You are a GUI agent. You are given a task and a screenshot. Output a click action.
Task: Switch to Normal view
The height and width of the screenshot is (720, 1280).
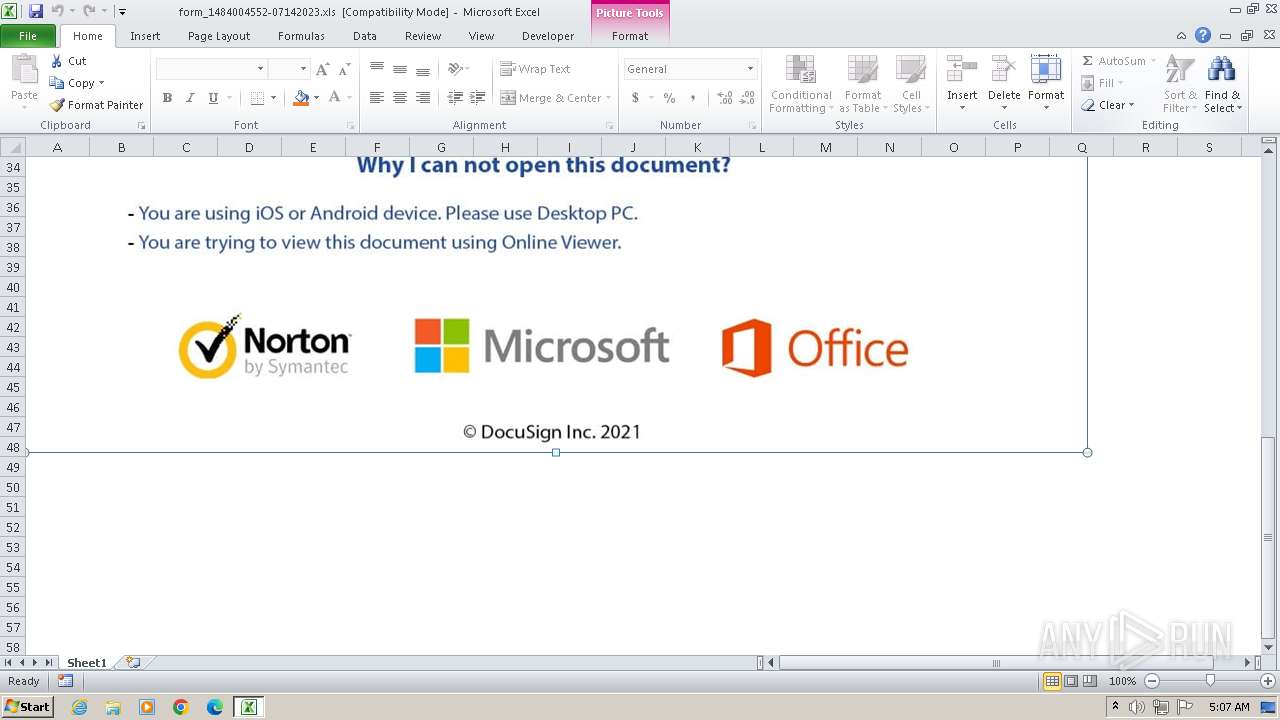pos(1052,681)
